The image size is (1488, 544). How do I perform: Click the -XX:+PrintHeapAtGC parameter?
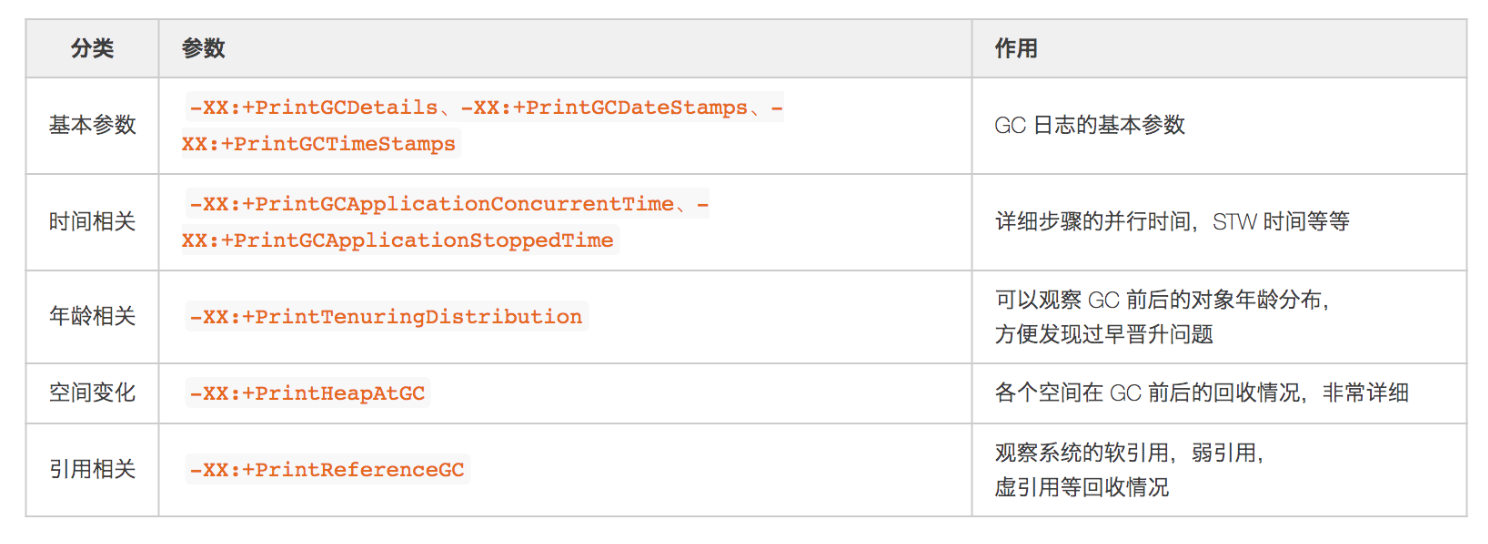[x=307, y=393]
